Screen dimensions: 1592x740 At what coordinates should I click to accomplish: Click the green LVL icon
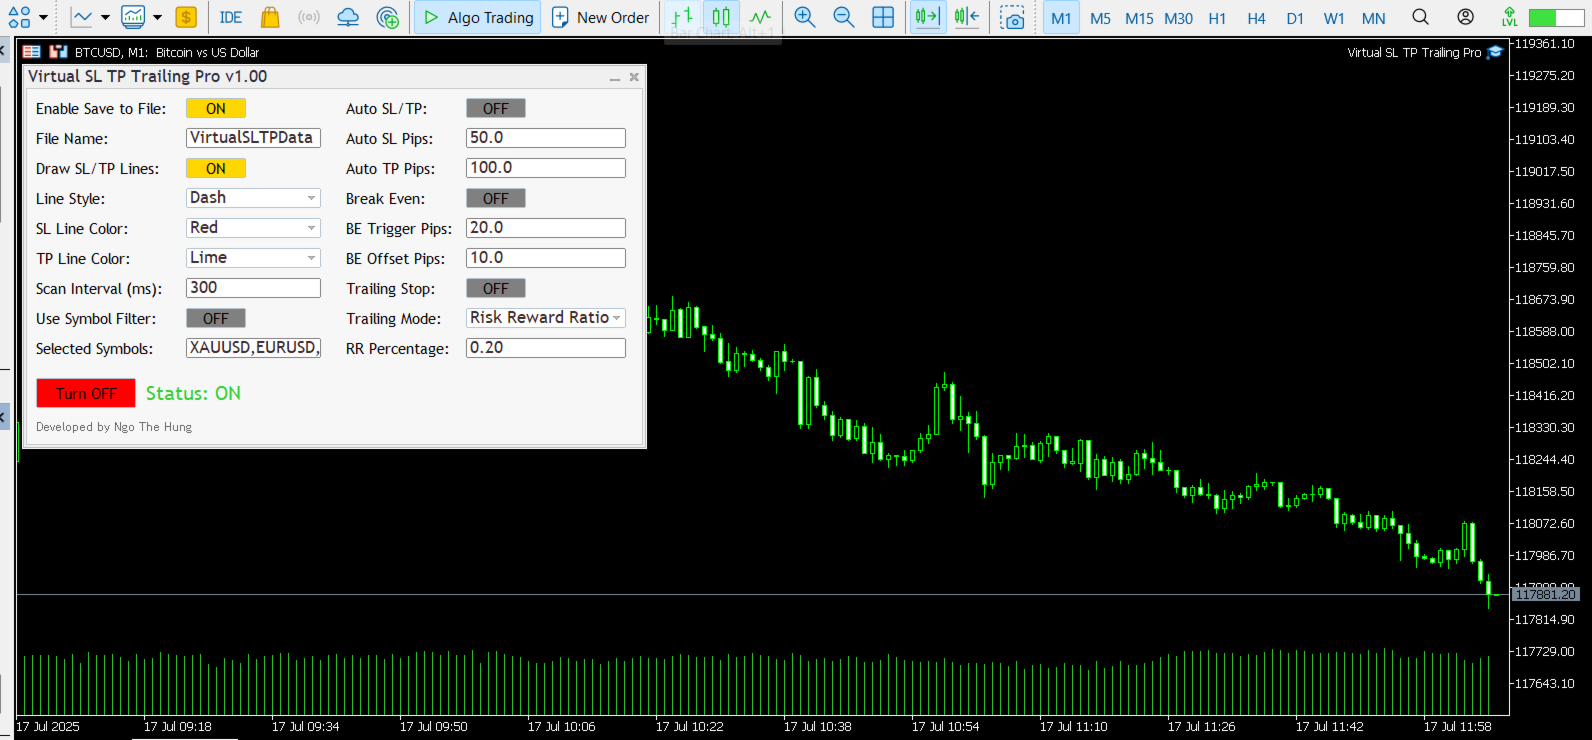click(x=1510, y=17)
